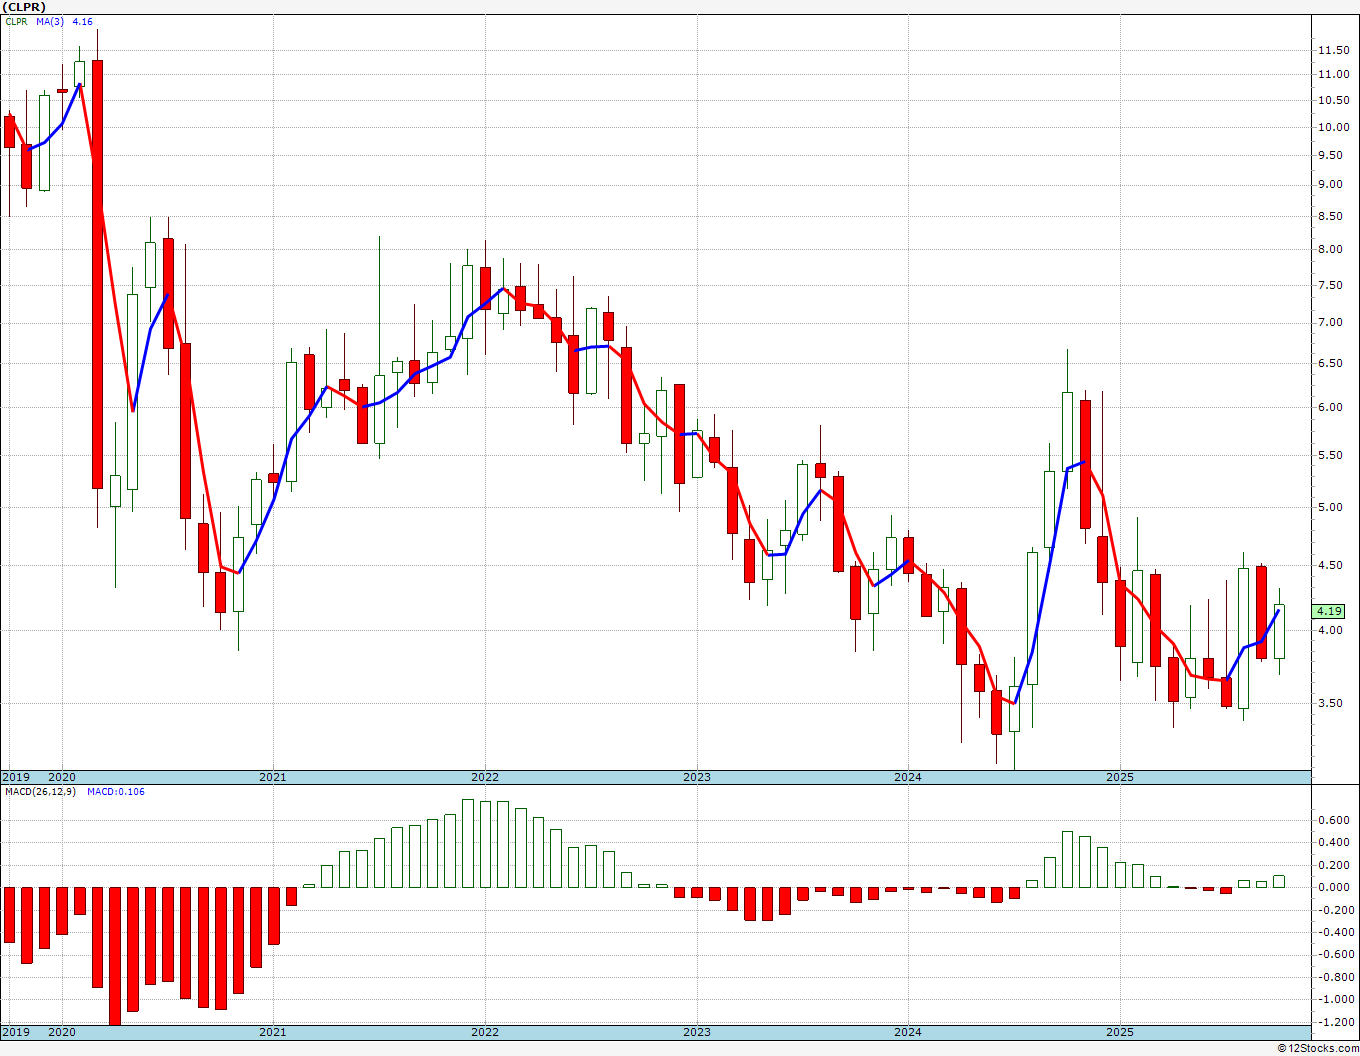Screen dimensions: 1360x1056
Task: Click the tall red candle of early 2020
Action: pos(97,274)
